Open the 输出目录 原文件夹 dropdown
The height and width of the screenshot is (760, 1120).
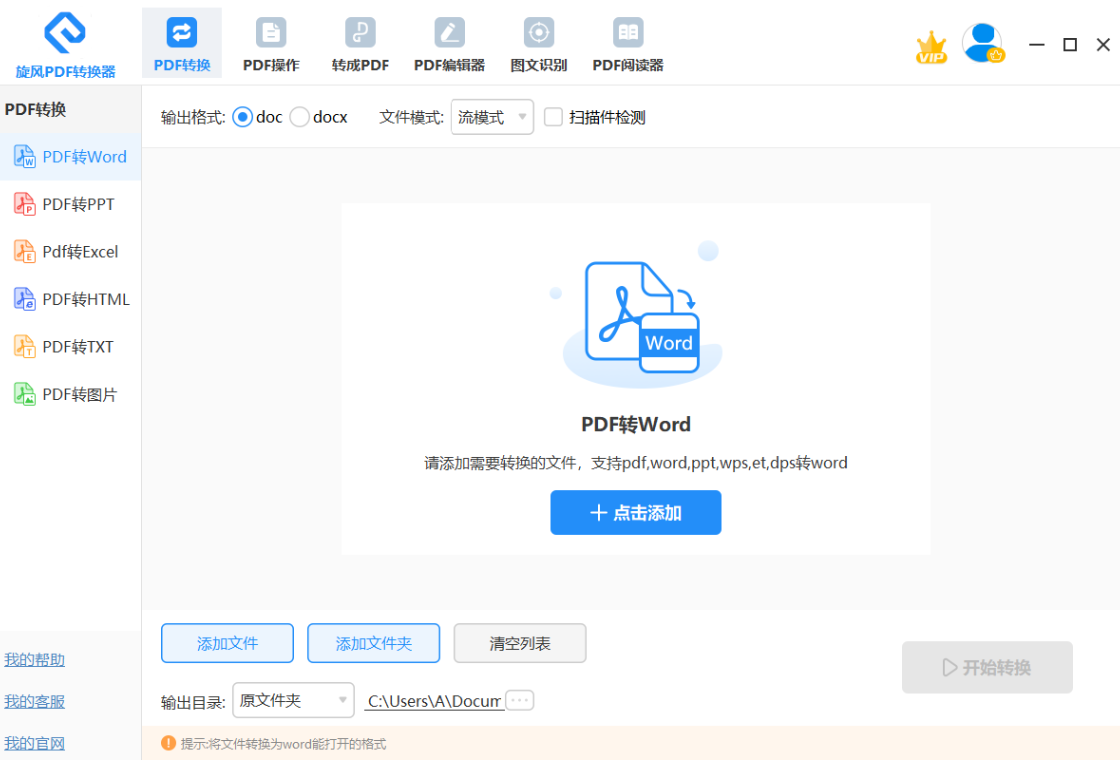(293, 701)
